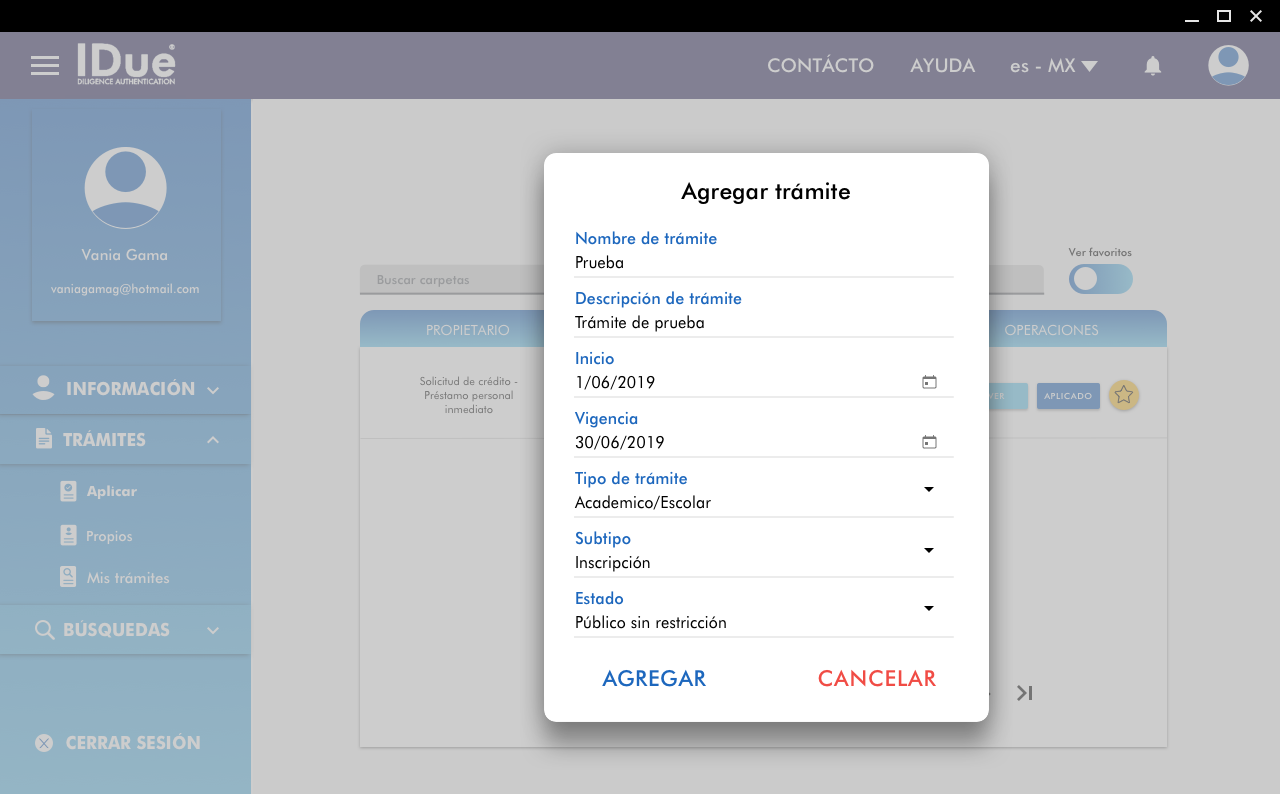Click the Cerrar Sesión X icon

point(44,743)
